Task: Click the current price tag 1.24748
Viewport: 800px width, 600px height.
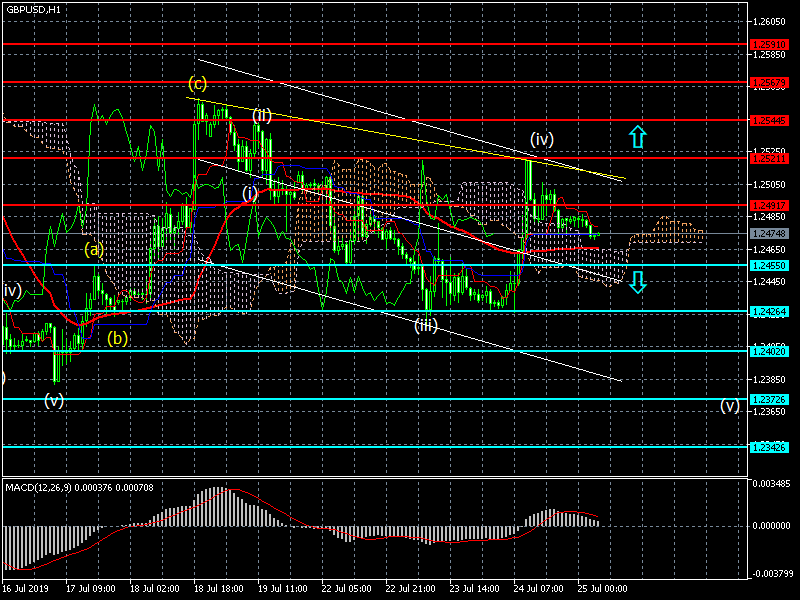Action: tap(769, 234)
